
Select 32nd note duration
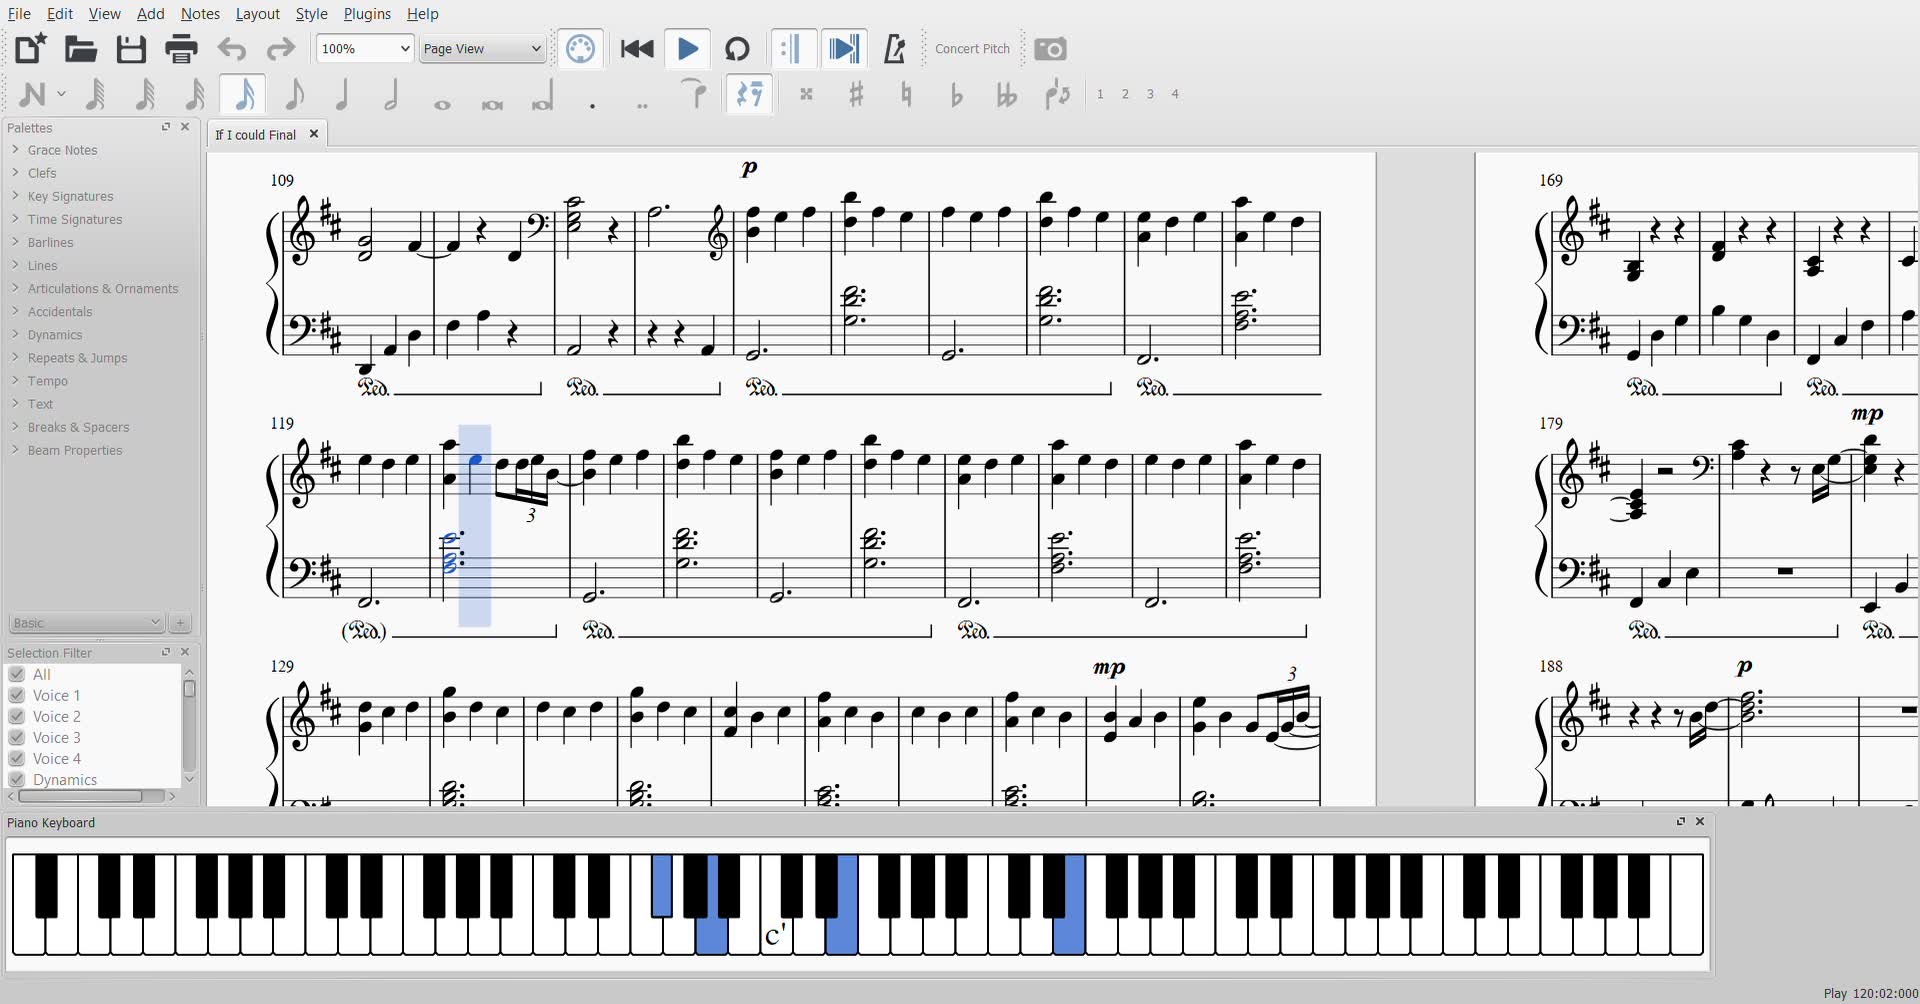click(x=146, y=94)
